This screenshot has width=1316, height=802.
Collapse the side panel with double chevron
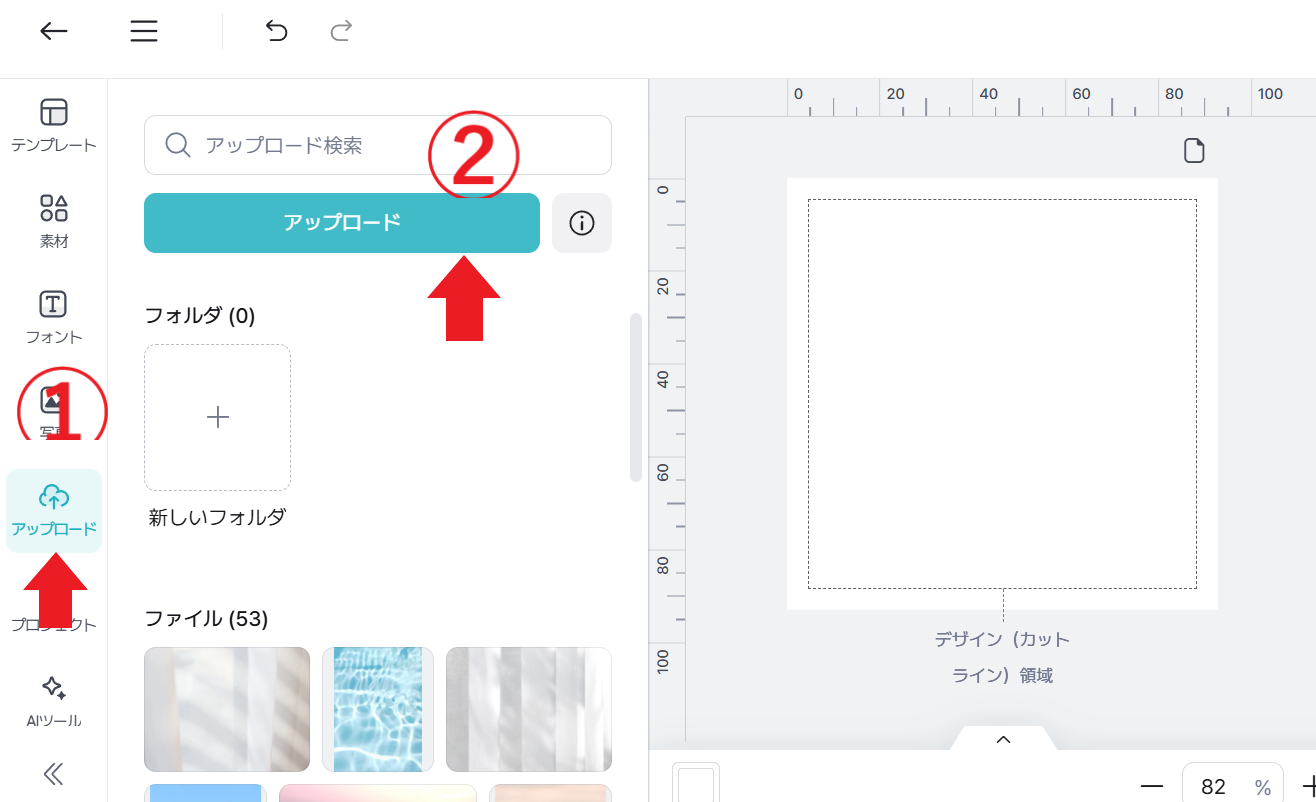(x=54, y=774)
